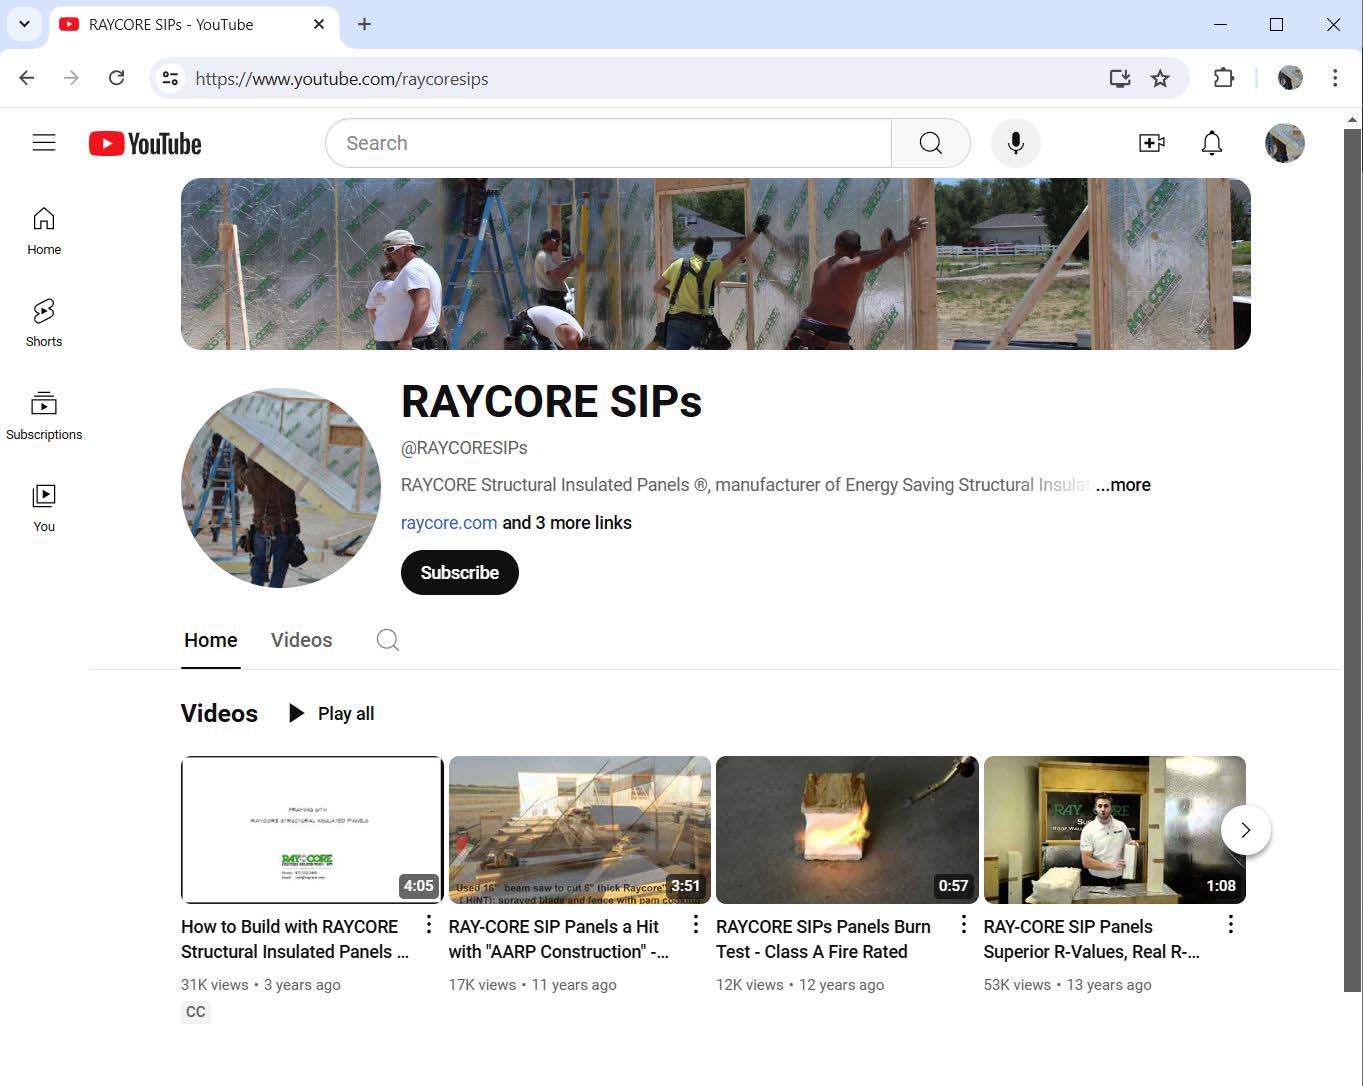
Task: Click the Videos section heading
Action: pyautogui.click(x=219, y=714)
